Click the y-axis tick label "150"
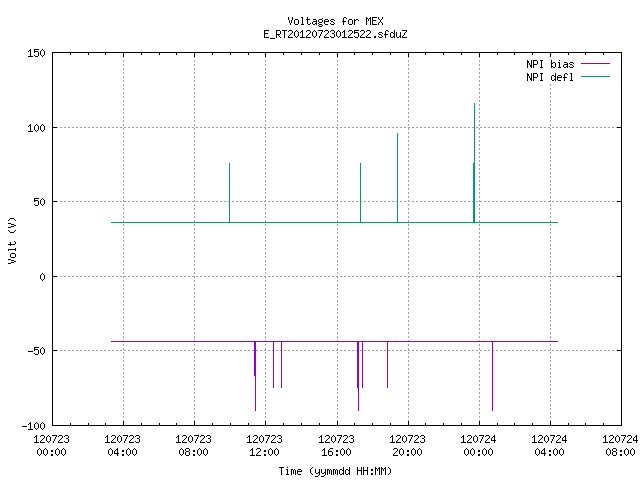The image size is (640, 480). [36, 53]
